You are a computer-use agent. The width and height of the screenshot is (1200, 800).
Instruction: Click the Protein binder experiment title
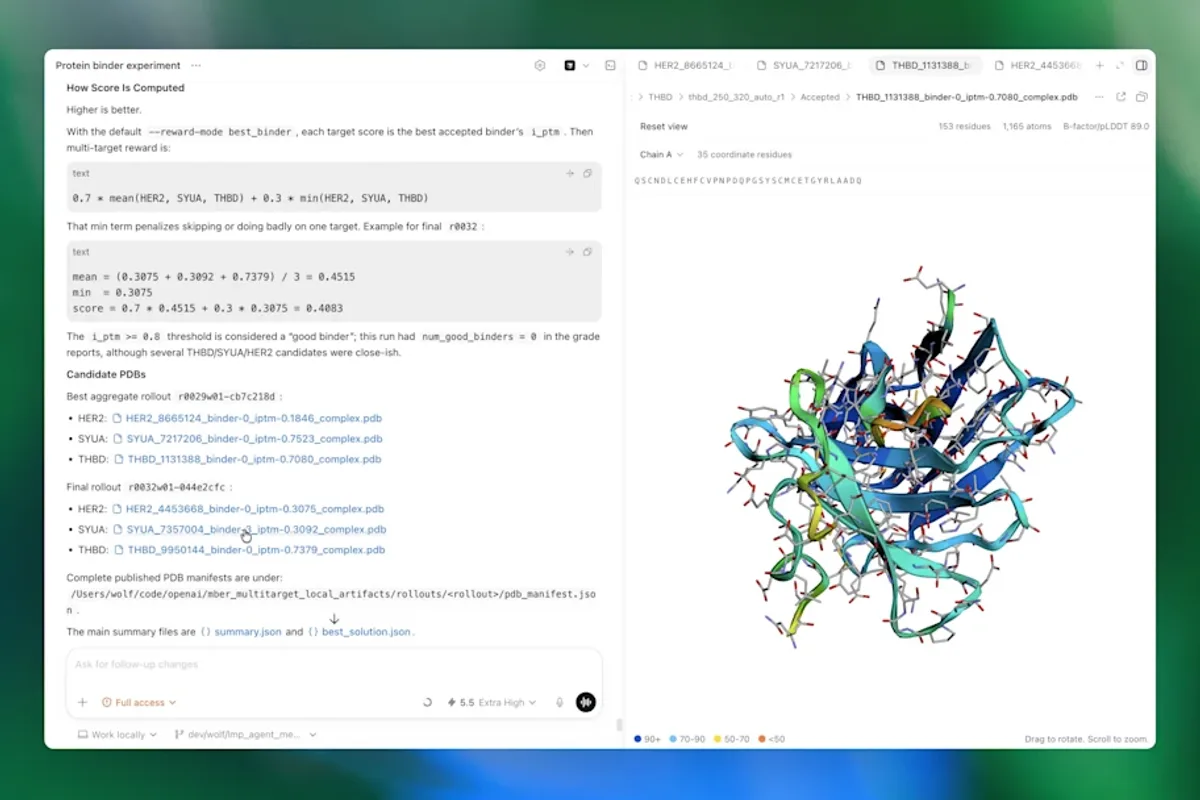click(x=118, y=66)
